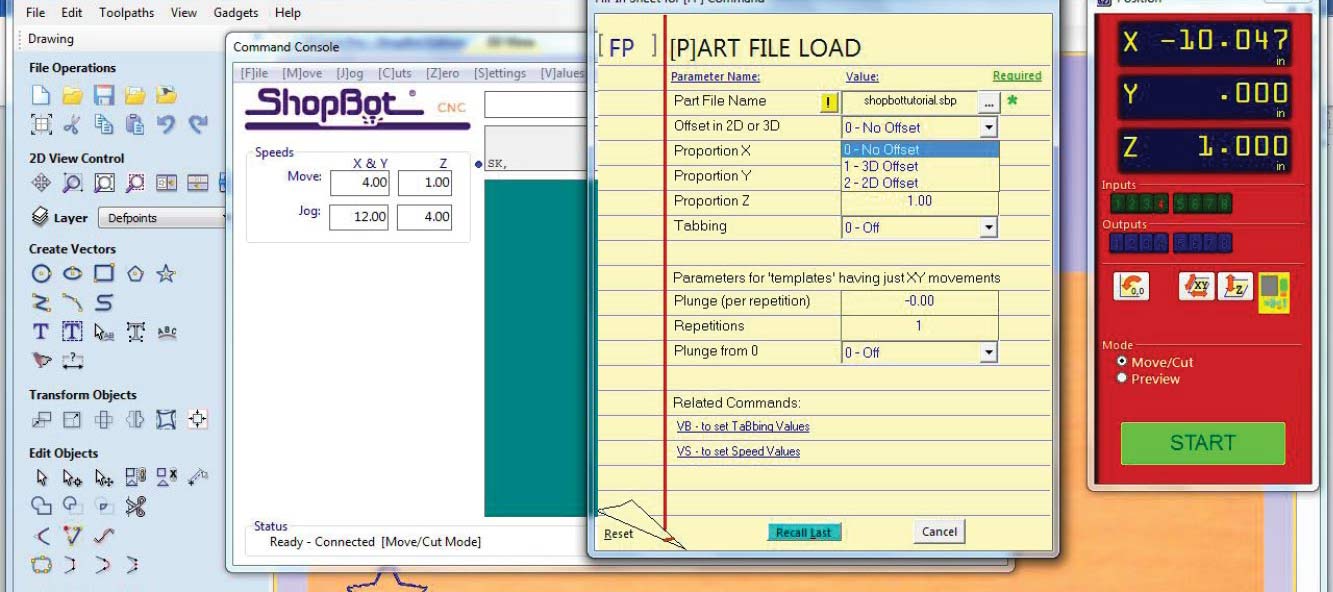1333x592 pixels.
Task: Click the XY move icon in Position window
Action: point(1196,287)
